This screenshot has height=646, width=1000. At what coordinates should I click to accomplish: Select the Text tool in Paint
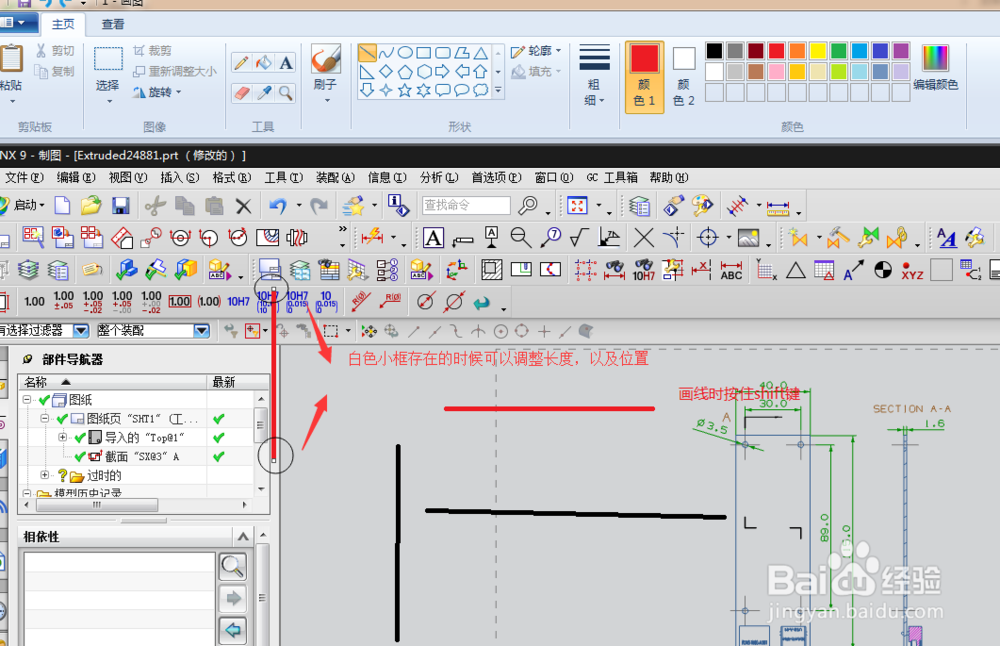[x=286, y=62]
